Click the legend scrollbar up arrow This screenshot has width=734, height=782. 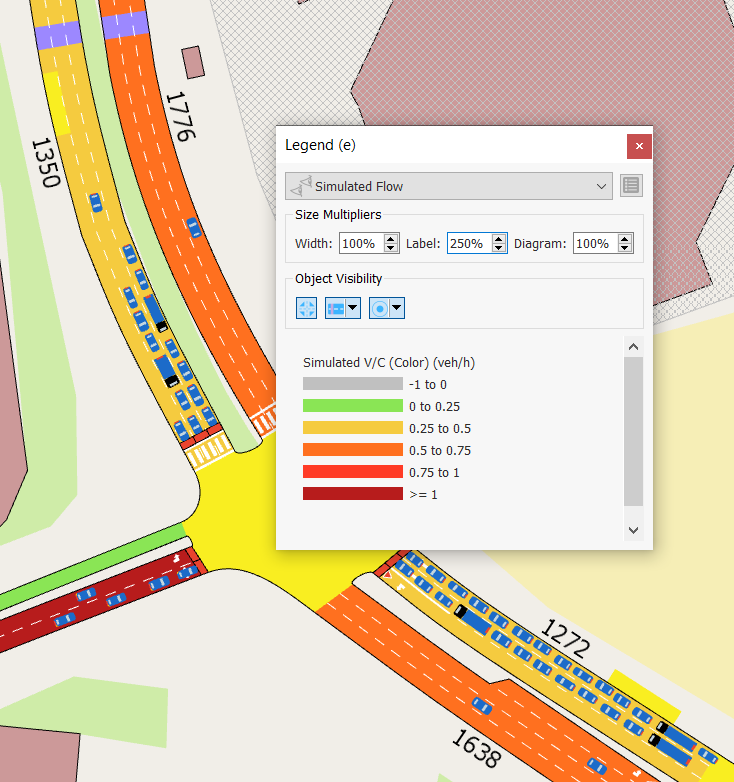tap(632, 346)
